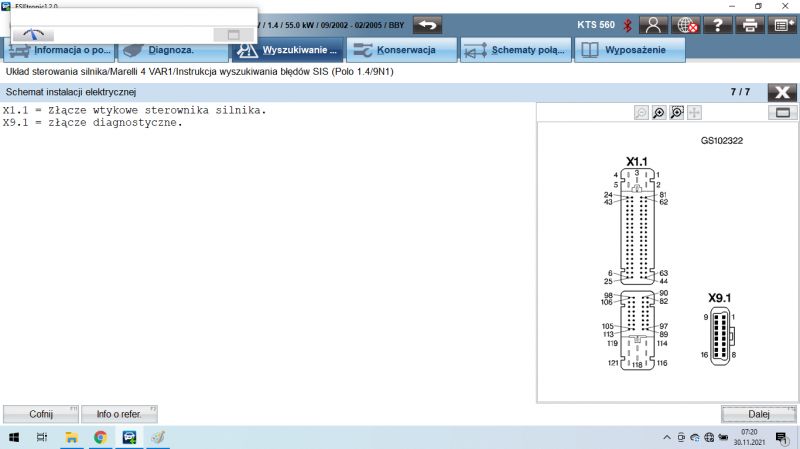Open the notification center icon
The width and height of the screenshot is (800, 449).
(782, 437)
